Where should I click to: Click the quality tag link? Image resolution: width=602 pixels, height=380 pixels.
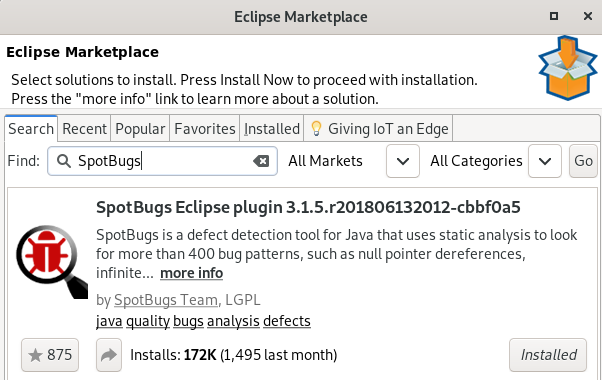[x=148, y=321]
